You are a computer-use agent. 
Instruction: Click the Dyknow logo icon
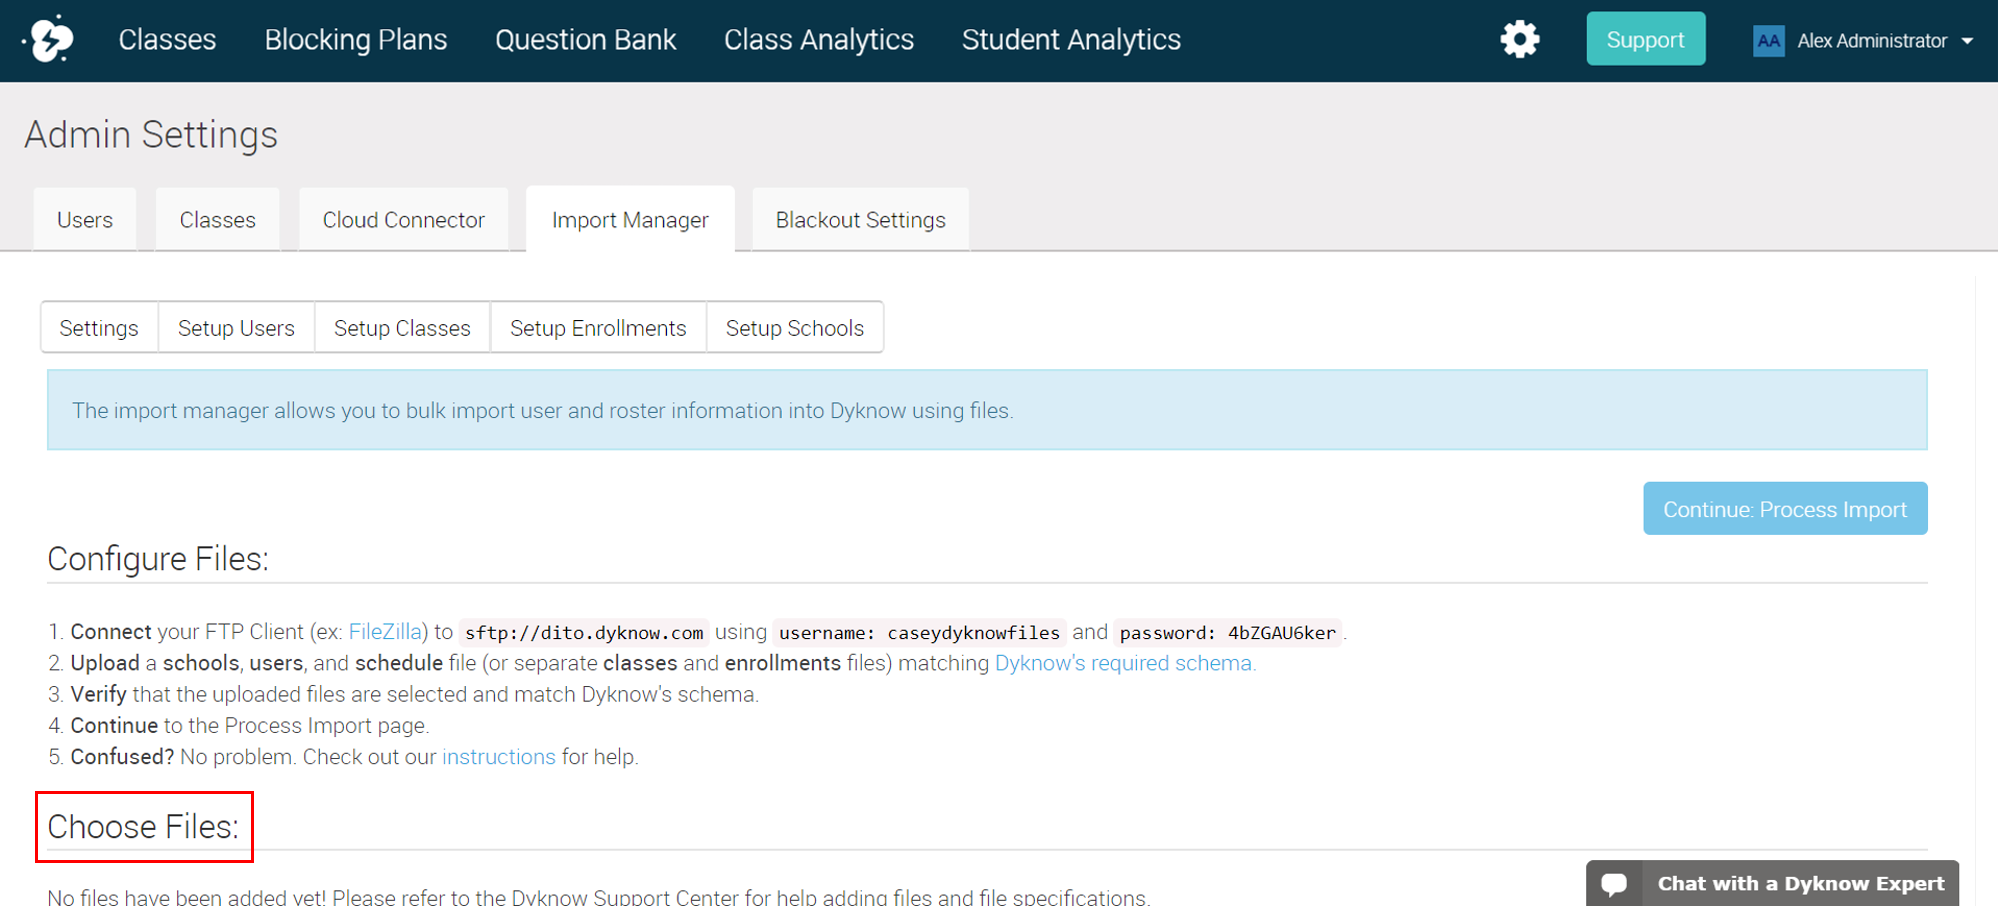click(x=49, y=39)
